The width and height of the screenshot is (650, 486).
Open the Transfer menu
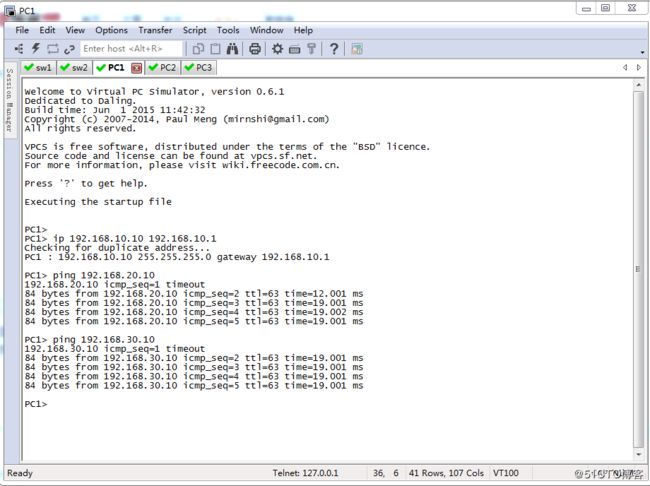[155, 30]
